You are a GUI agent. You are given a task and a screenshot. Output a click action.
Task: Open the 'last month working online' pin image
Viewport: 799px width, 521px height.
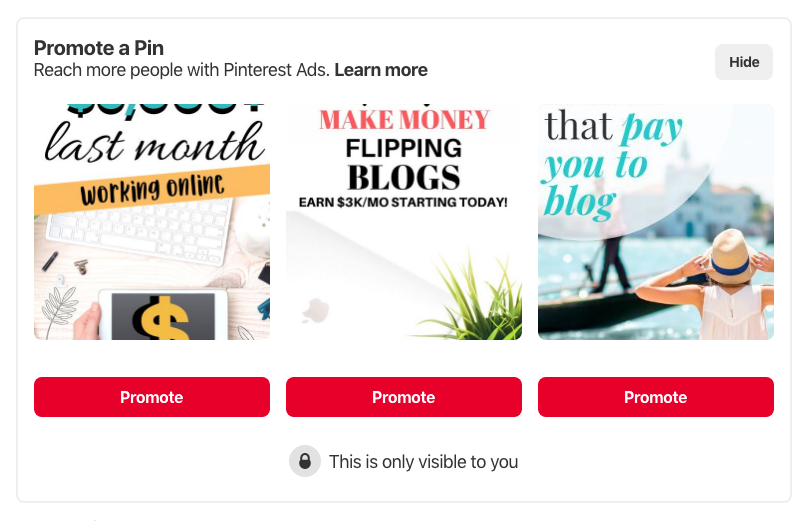152,222
